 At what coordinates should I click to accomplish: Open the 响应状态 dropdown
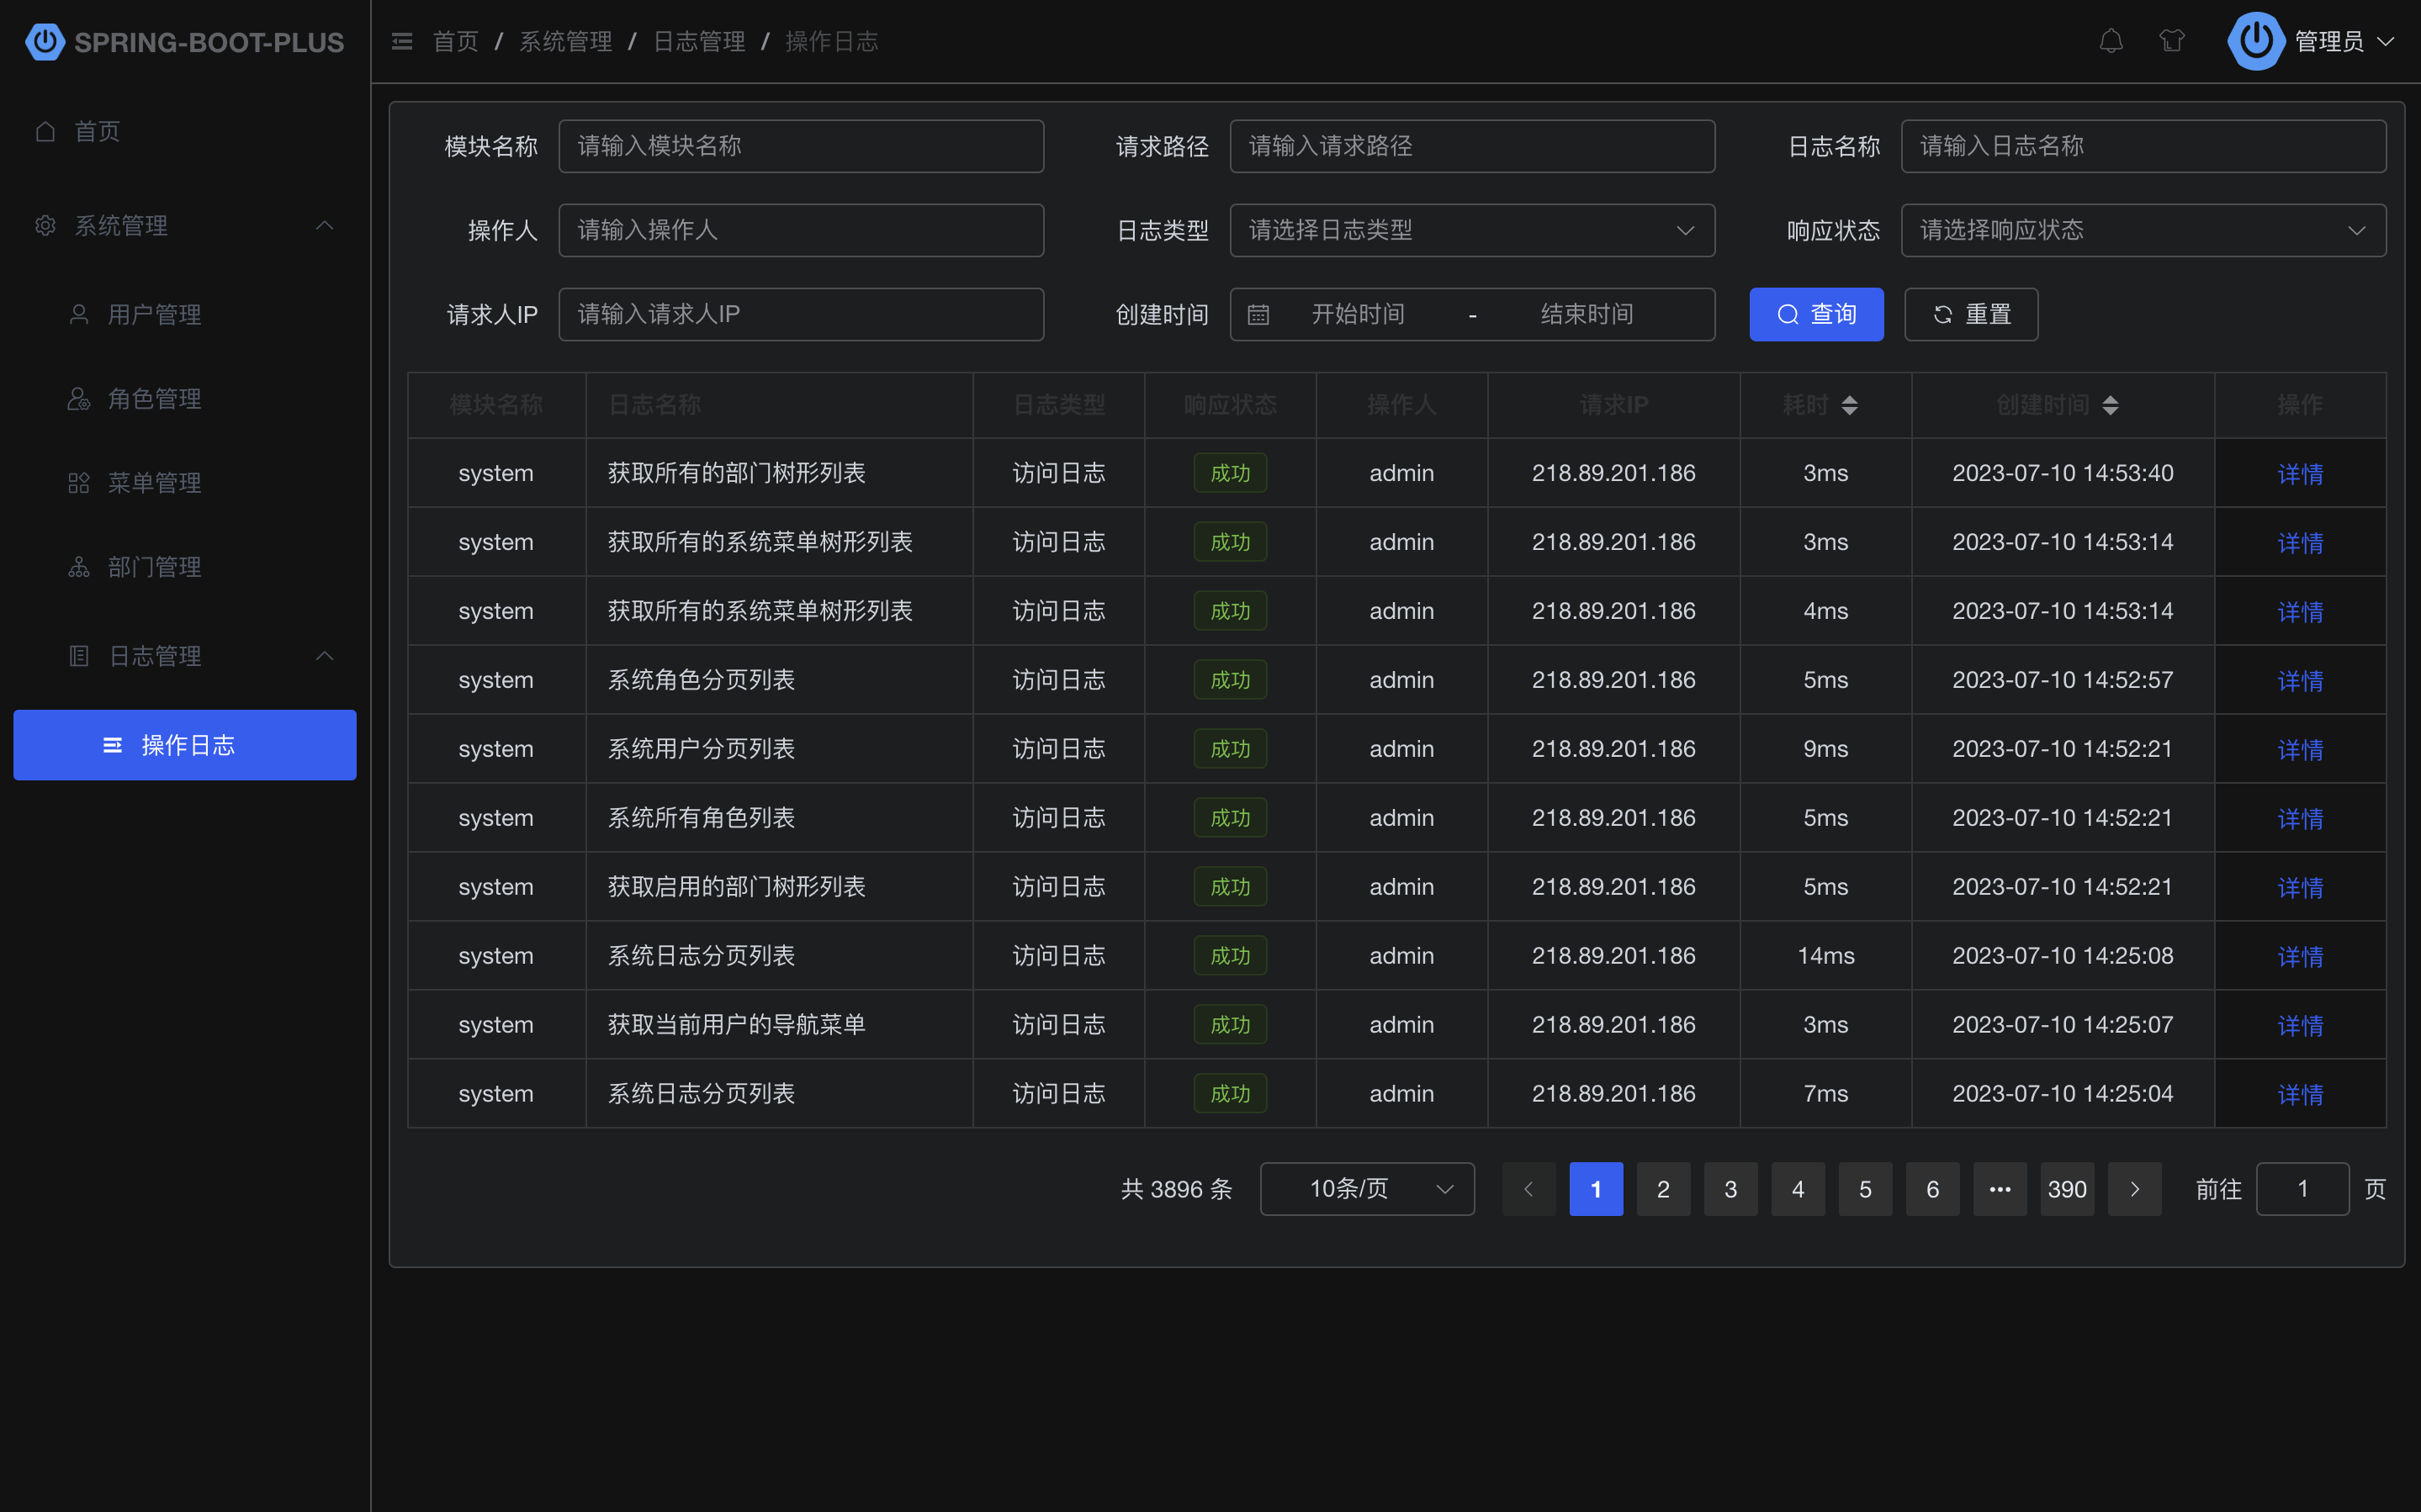pos(2142,231)
